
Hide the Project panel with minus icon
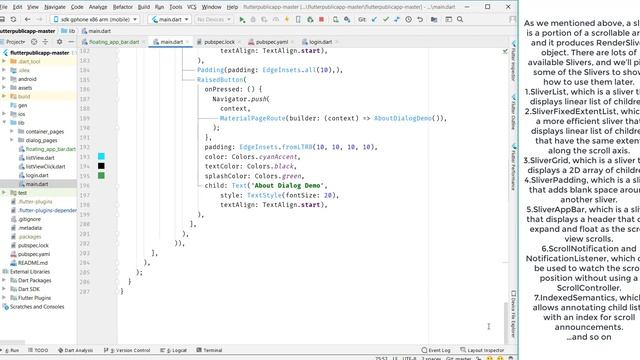(71, 42)
